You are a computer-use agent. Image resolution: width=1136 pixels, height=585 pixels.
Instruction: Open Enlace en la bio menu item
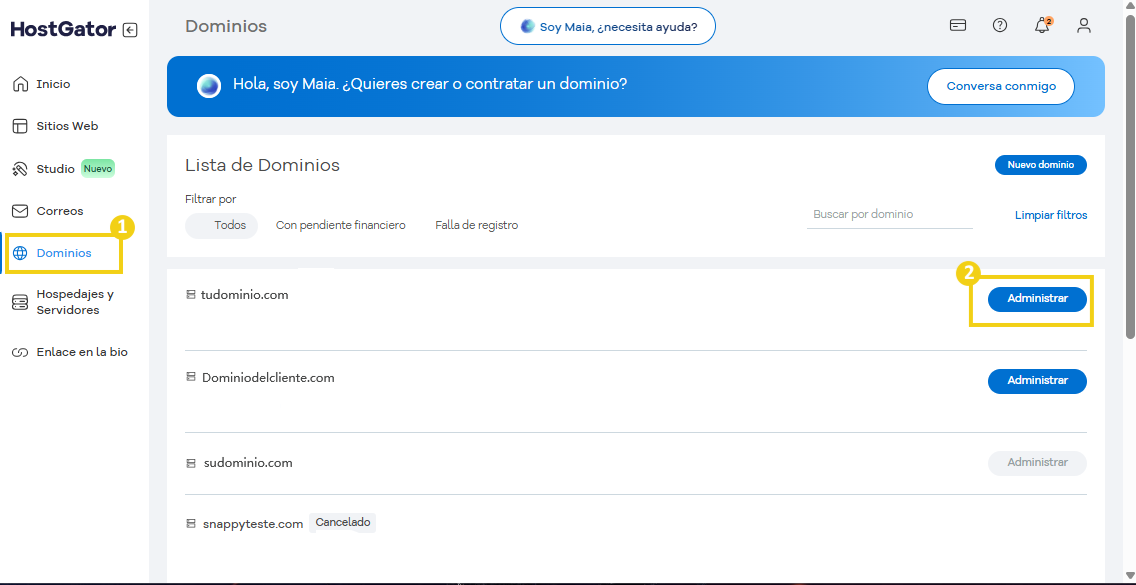point(82,352)
